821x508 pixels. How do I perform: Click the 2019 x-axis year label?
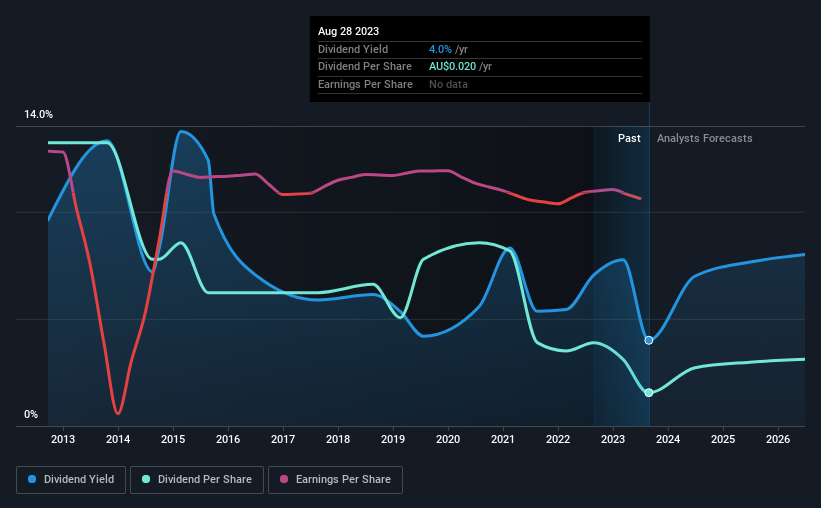pyautogui.click(x=393, y=439)
